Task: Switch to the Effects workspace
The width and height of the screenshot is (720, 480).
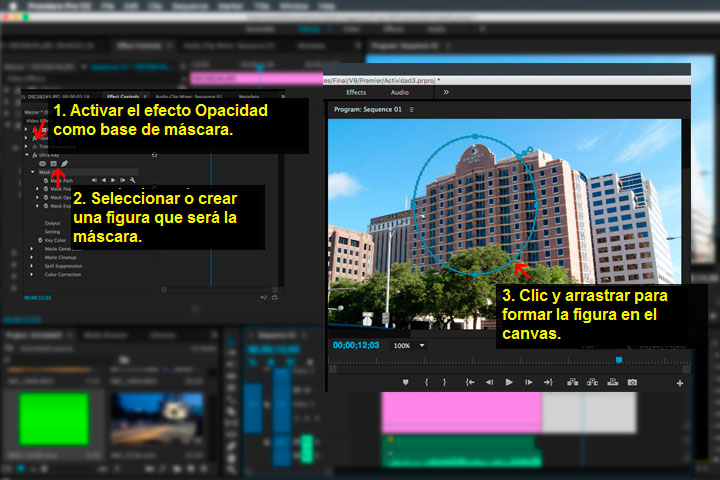Action: pos(356,92)
